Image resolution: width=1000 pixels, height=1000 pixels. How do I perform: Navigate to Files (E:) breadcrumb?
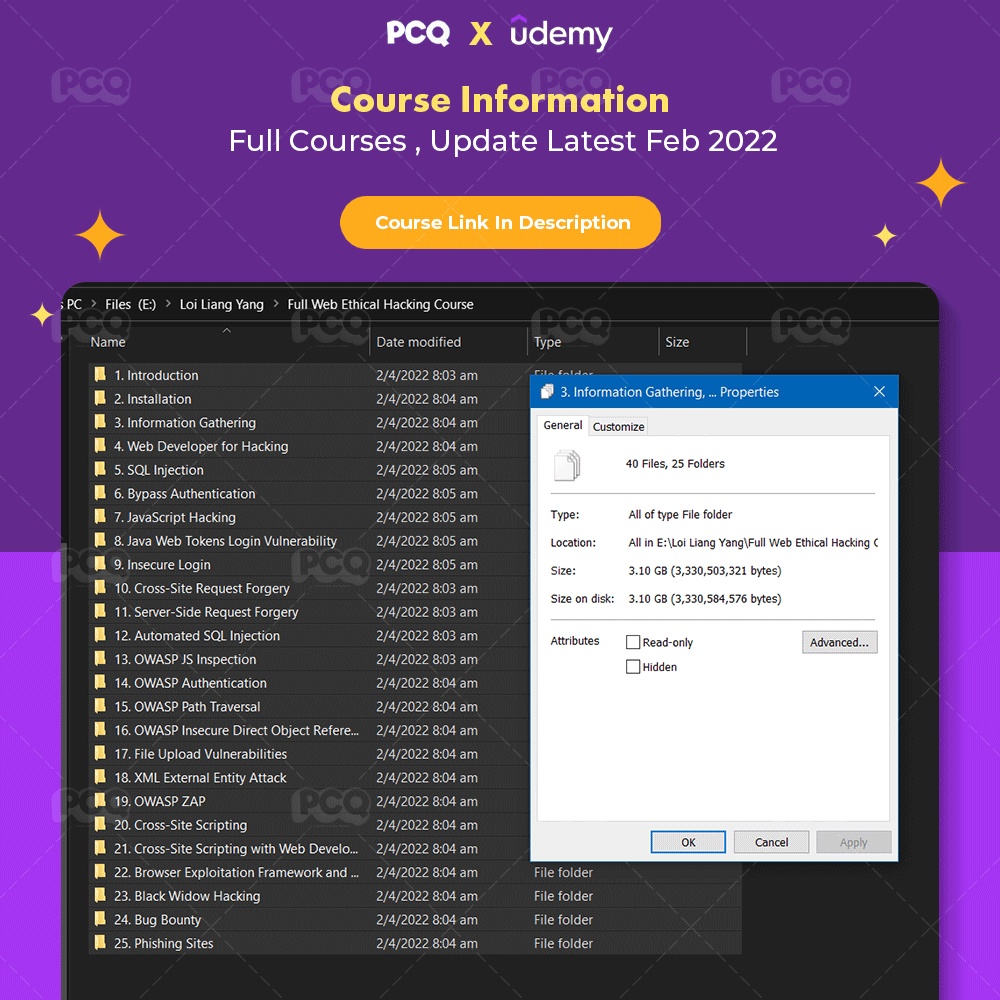(x=130, y=304)
